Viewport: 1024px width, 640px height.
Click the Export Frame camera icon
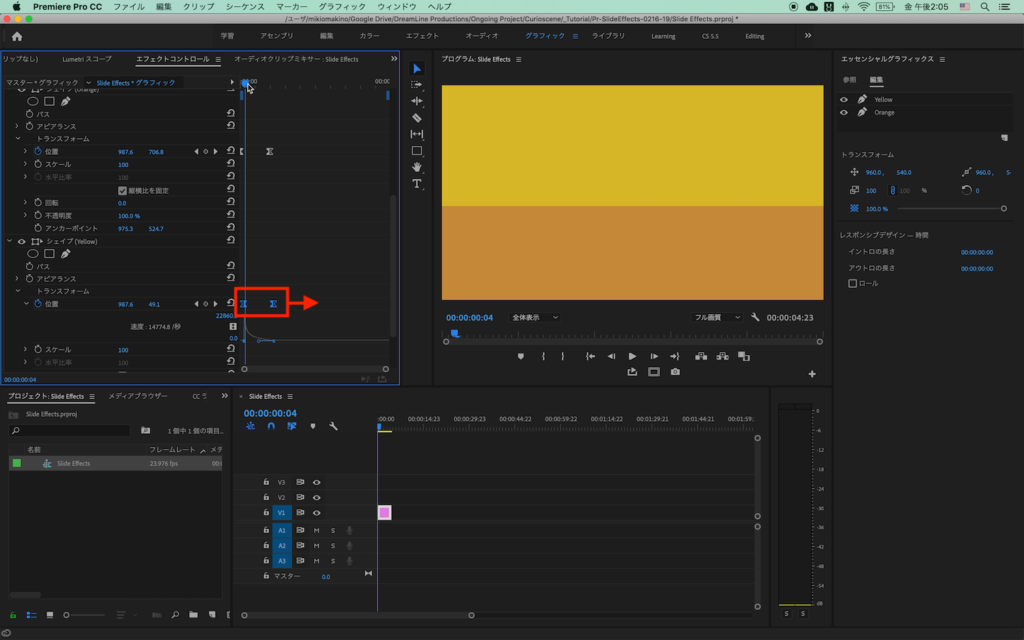675,372
